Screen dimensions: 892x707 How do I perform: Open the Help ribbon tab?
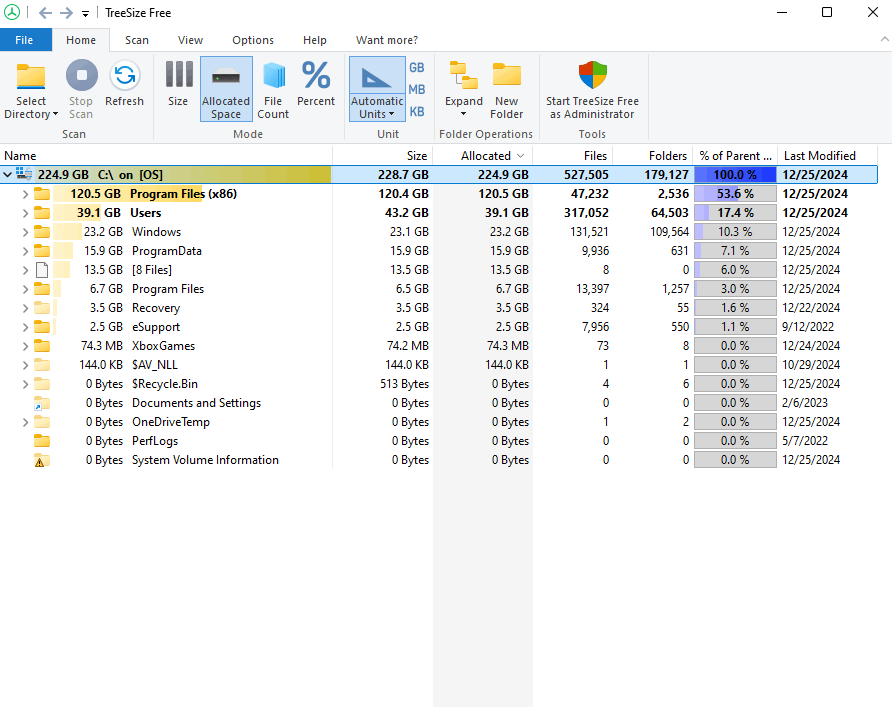pos(315,40)
